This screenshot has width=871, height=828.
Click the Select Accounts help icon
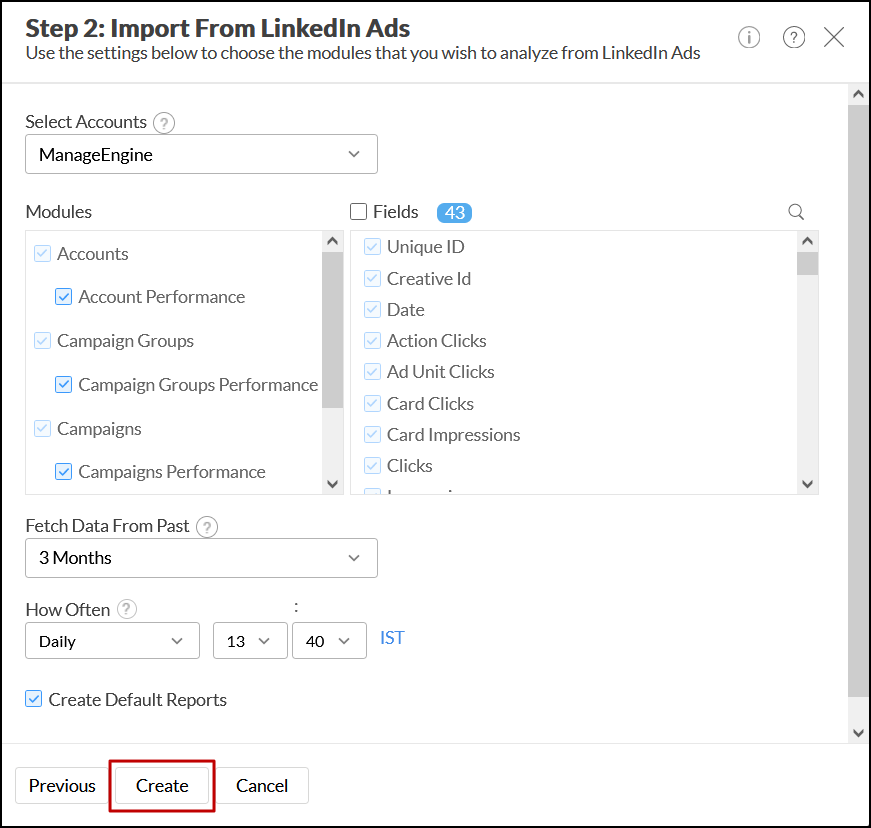pos(164,123)
